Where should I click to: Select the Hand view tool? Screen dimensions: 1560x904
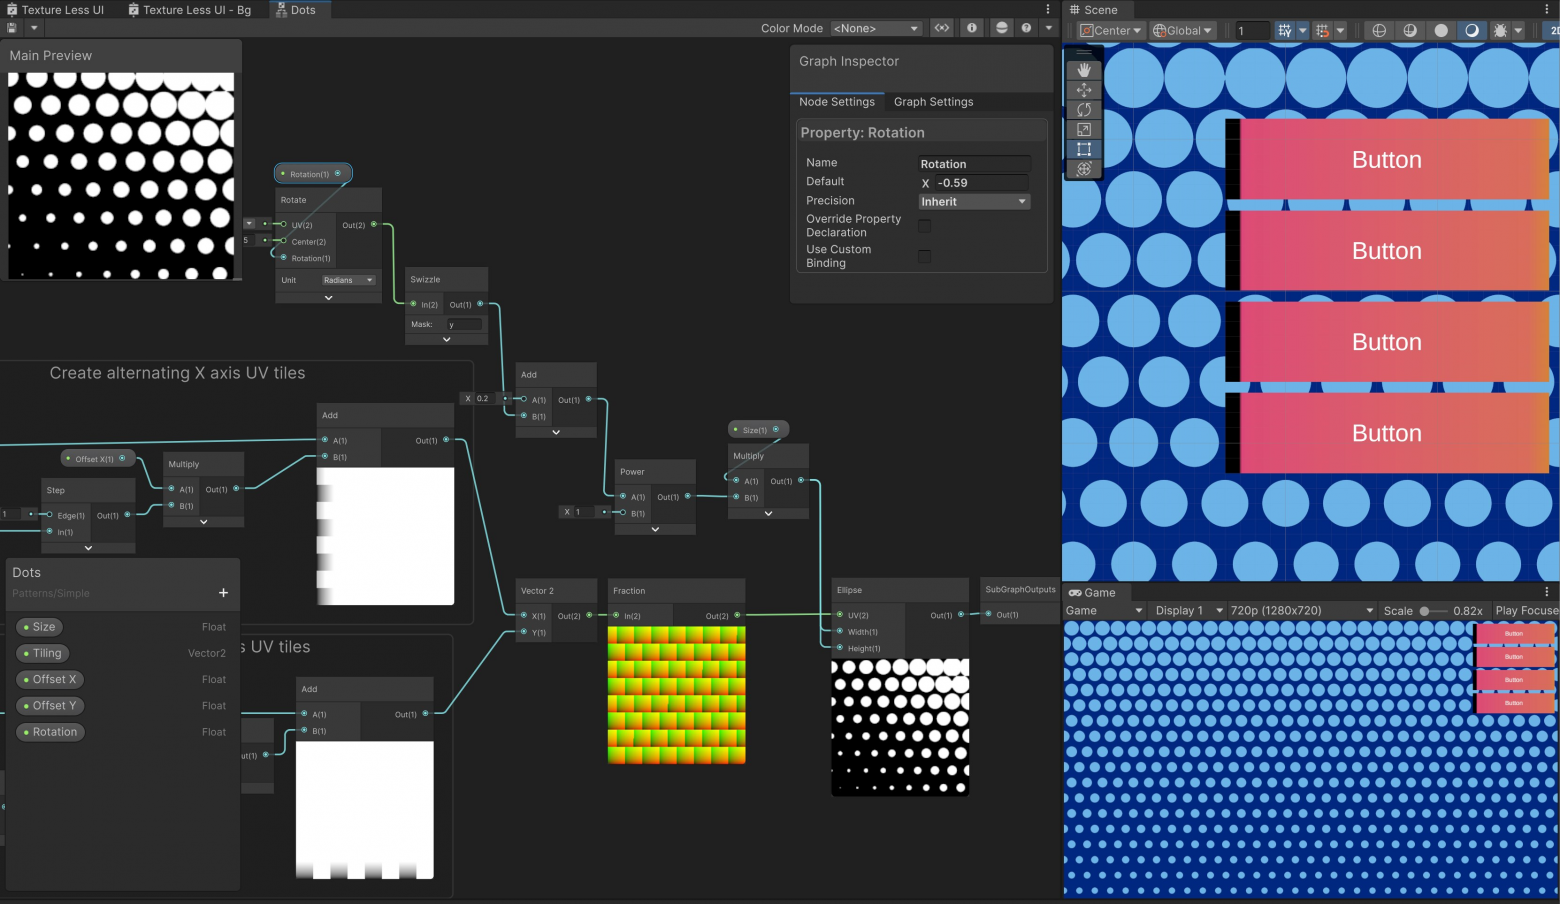(1083, 70)
